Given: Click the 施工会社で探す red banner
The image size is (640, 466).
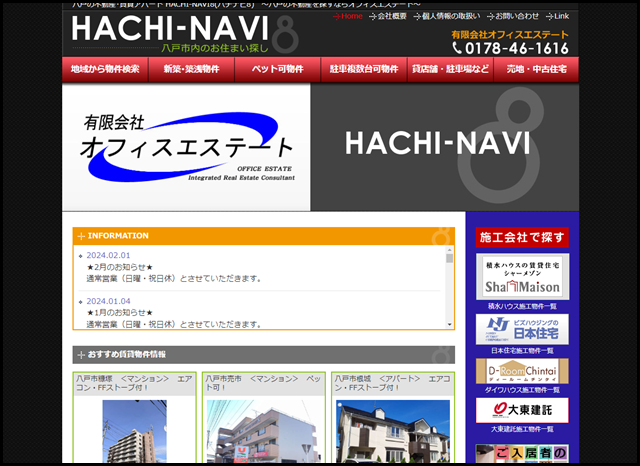Looking at the screenshot, I should [x=522, y=237].
